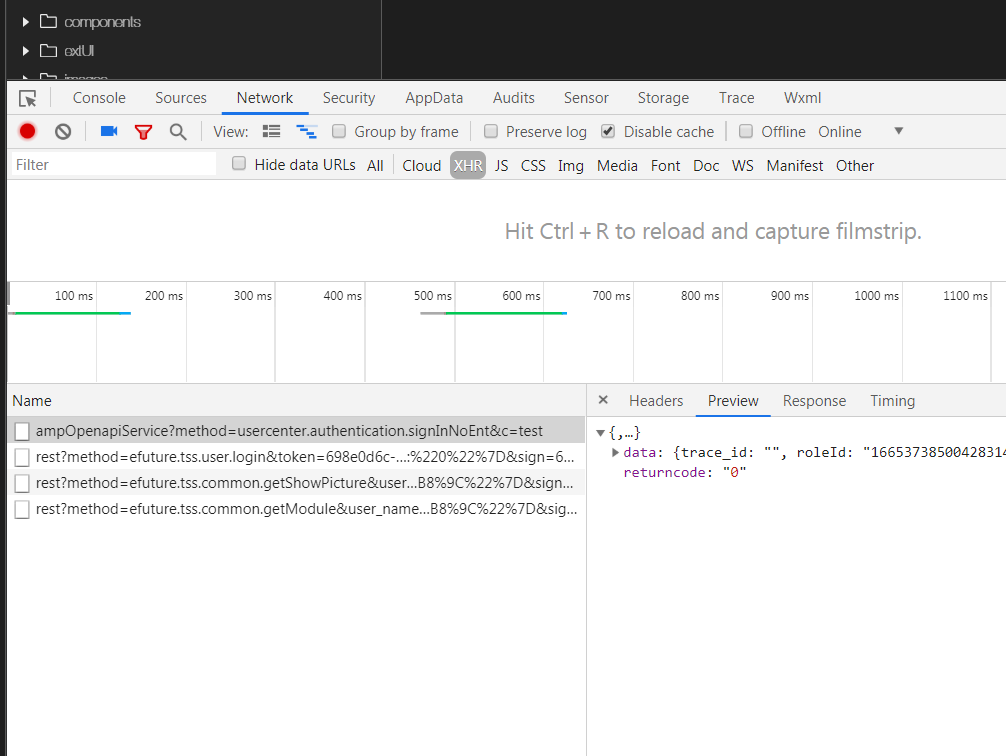
Task: Open network search magnifier icon
Action: tap(178, 132)
